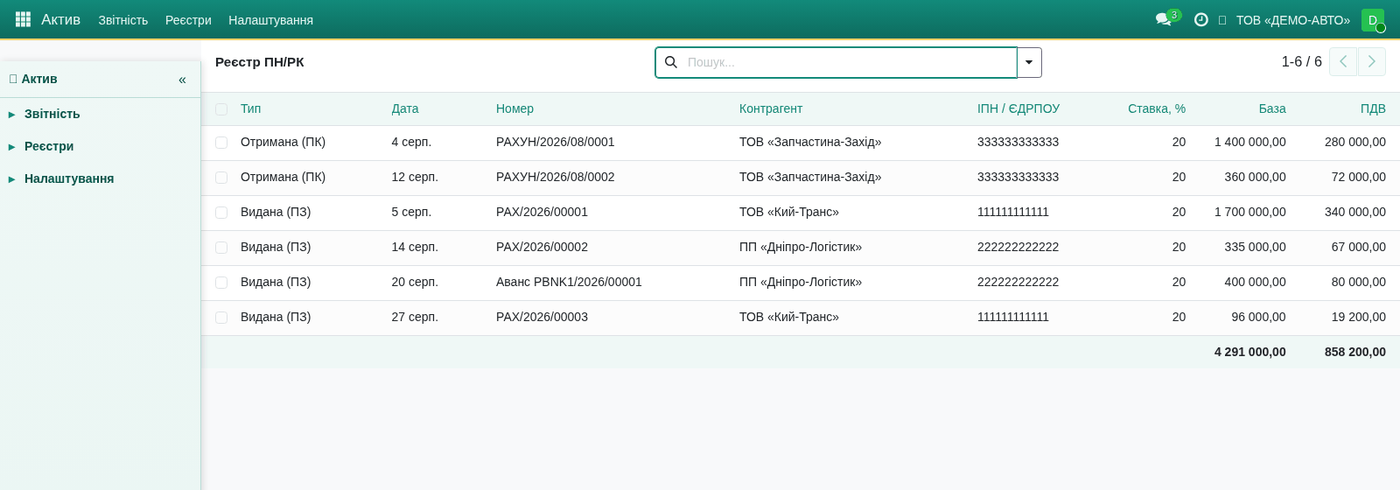Click the green user avatar D

tap(1372, 20)
